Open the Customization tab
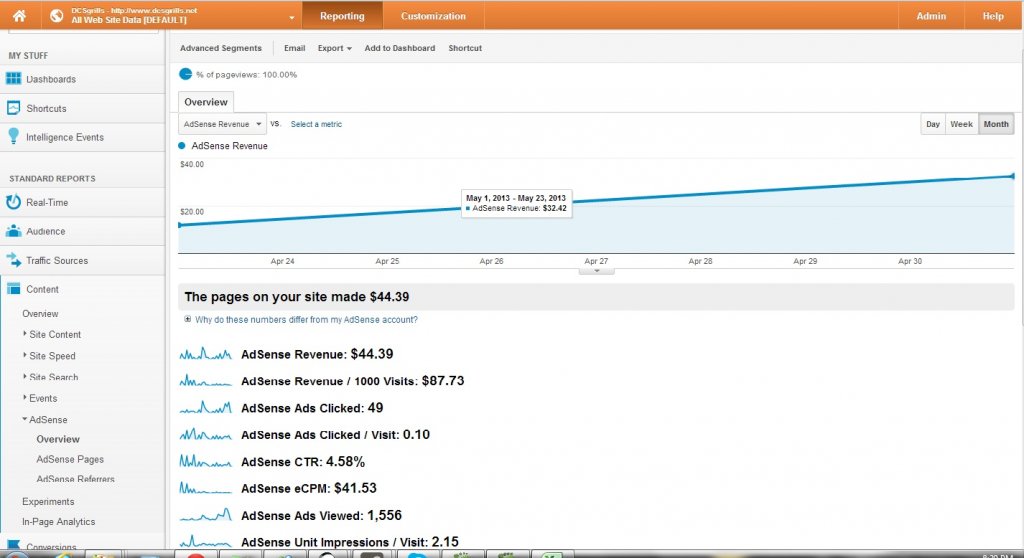Viewport: 1024px width, 558px height. pos(433,16)
